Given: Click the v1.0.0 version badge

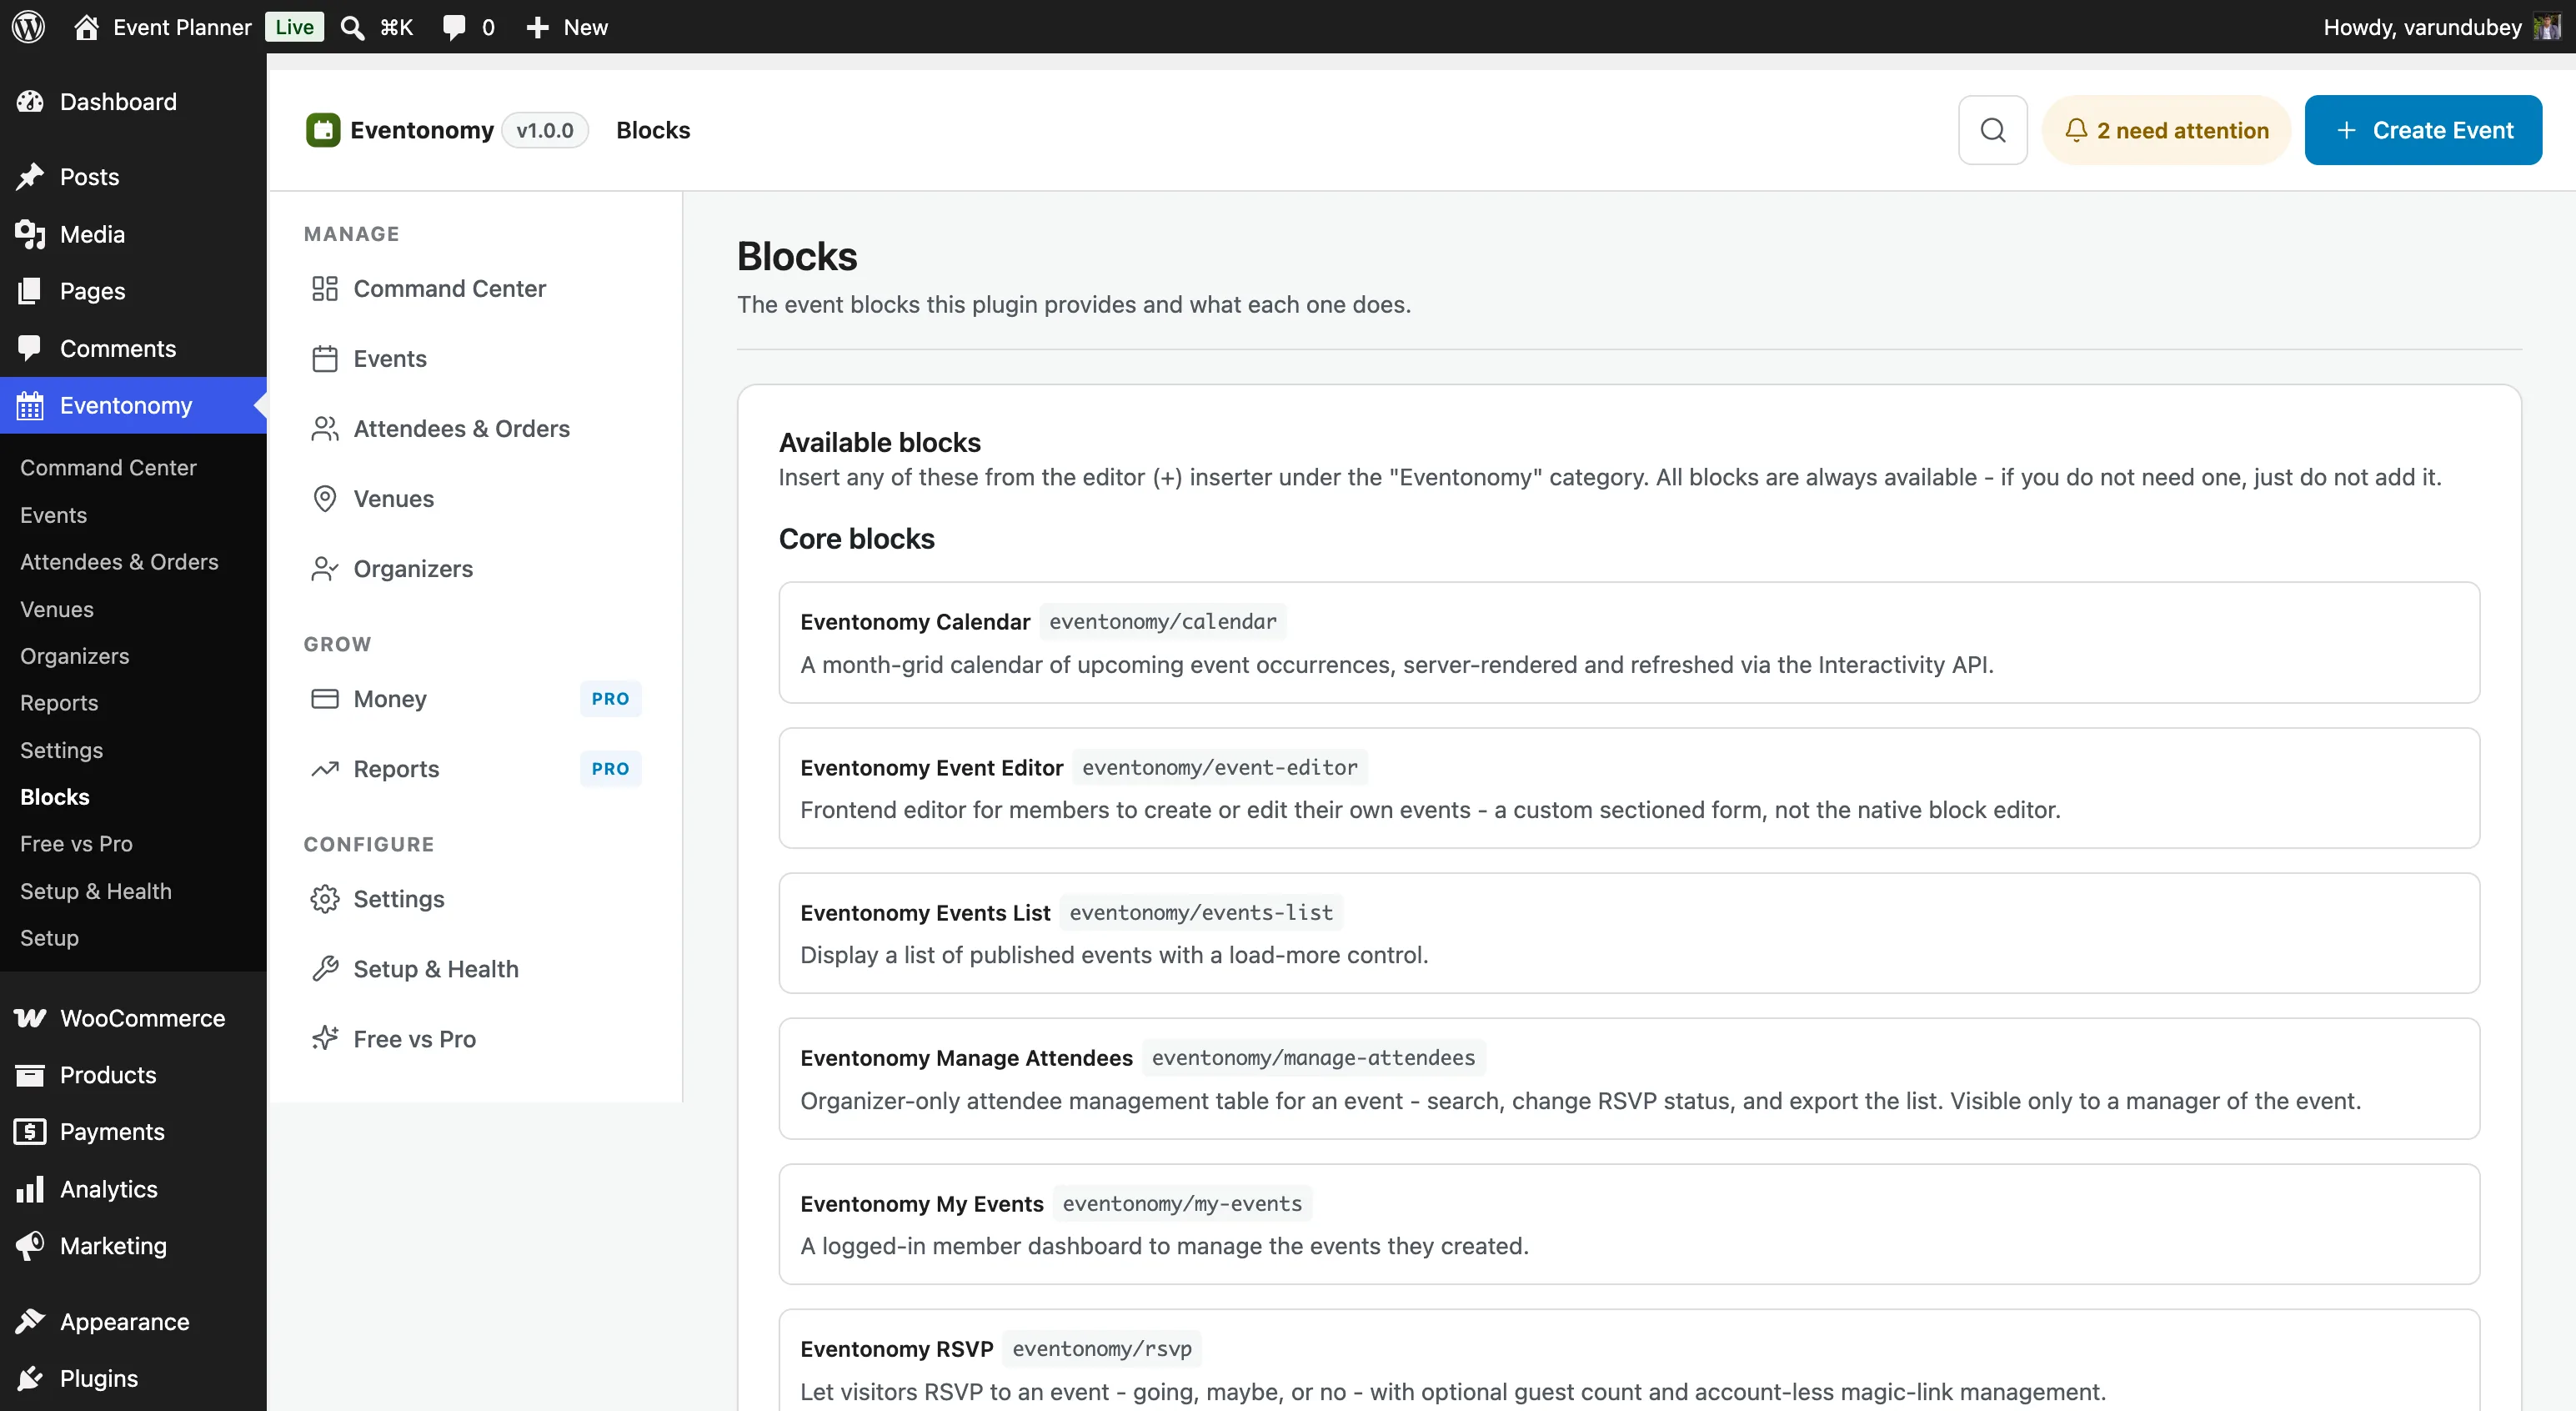Looking at the screenshot, I should click(545, 130).
